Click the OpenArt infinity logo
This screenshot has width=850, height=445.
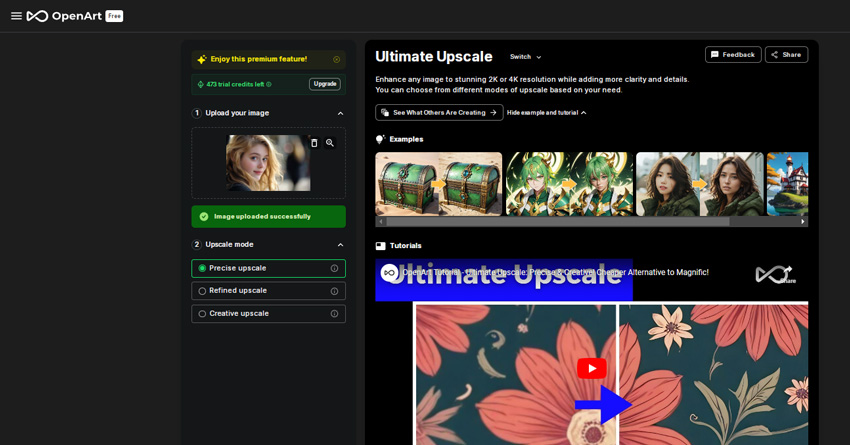click(x=37, y=16)
